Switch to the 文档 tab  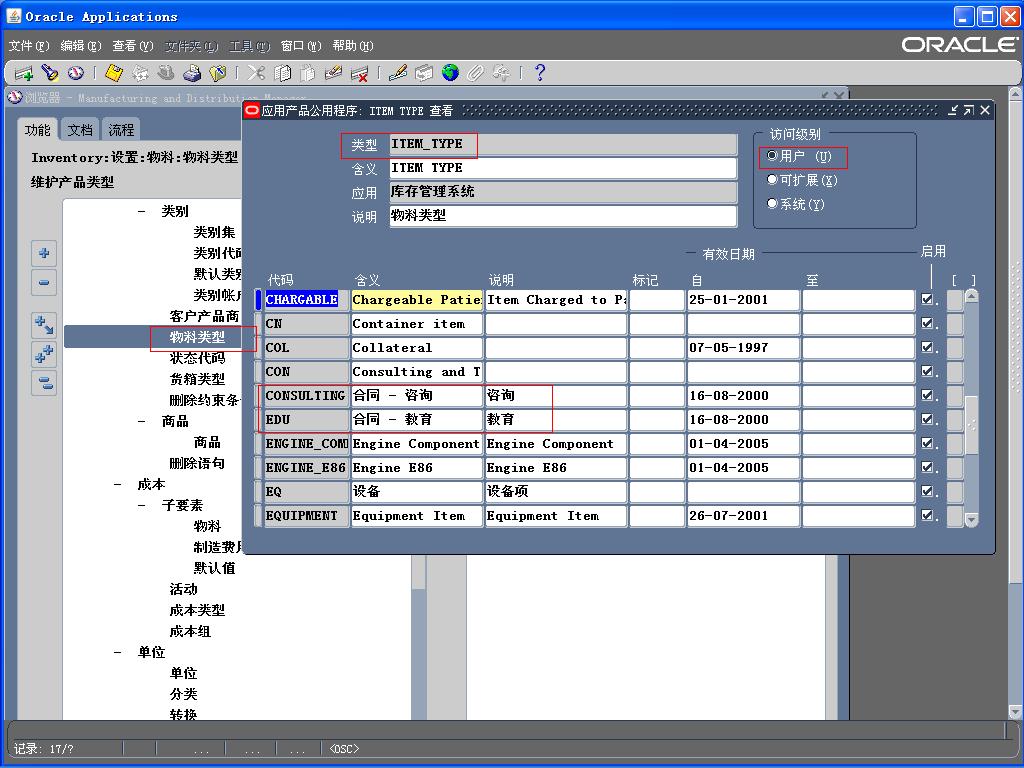tap(80, 130)
